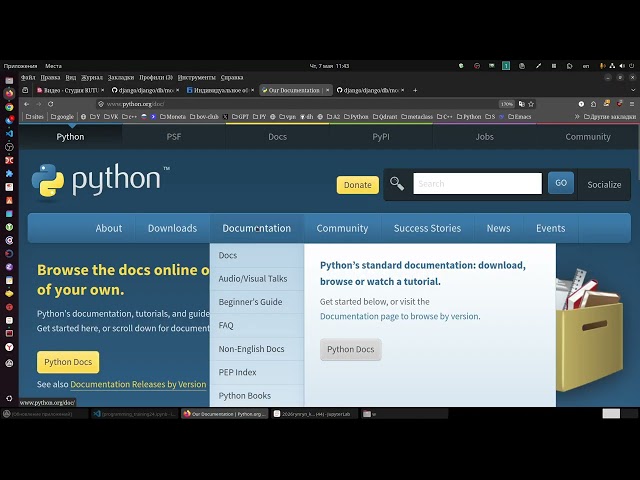Click the translate page icon in the address bar
The image size is (640, 480).
pyautogui.click(x=522, y=104)
